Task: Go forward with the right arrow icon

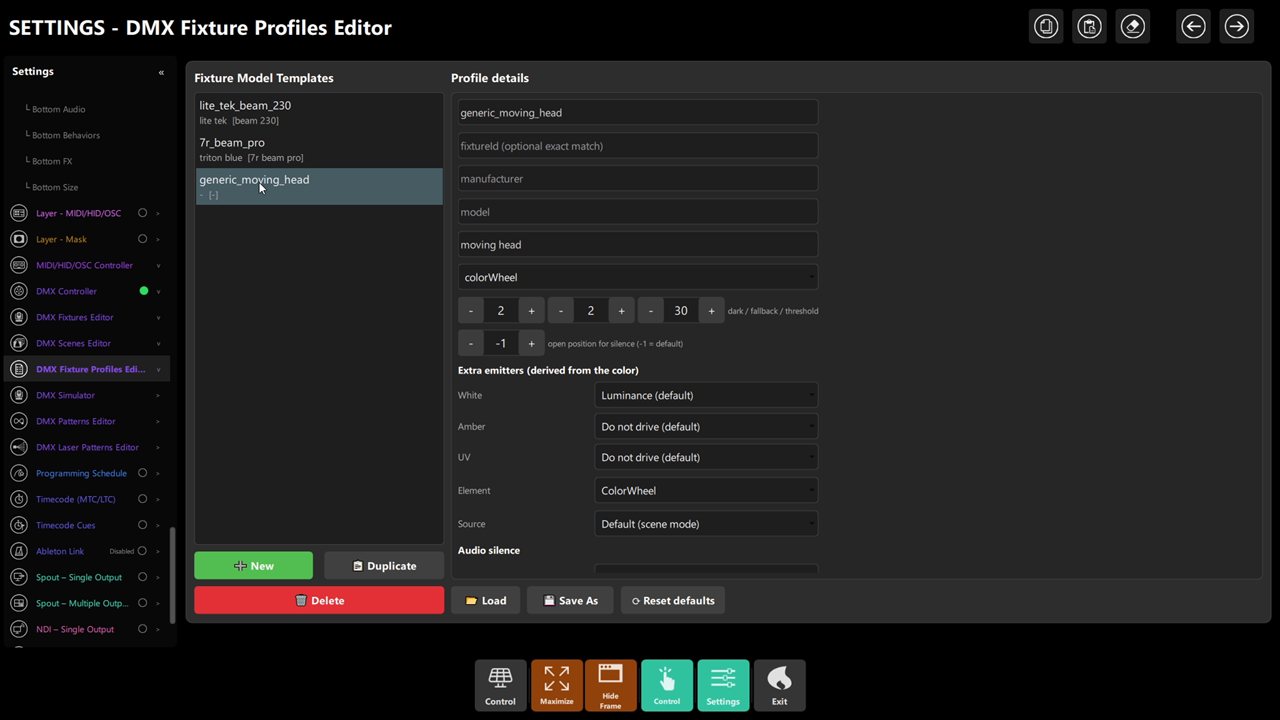Action: [x=1237, y=27]
